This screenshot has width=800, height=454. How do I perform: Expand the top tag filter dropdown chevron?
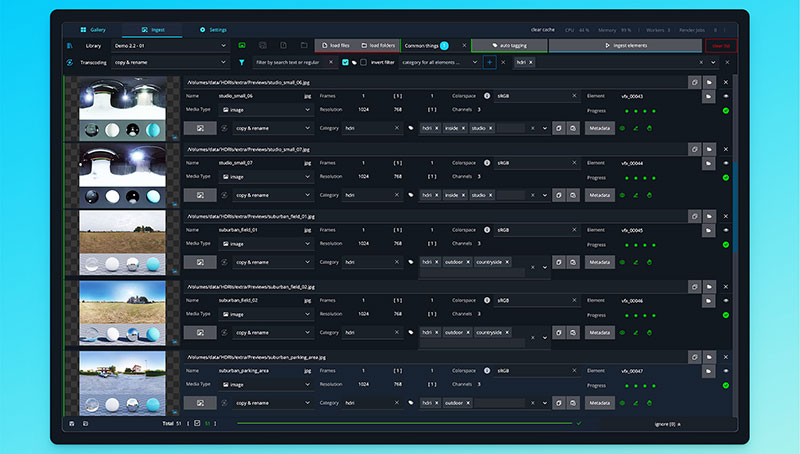tap(713, 62)
